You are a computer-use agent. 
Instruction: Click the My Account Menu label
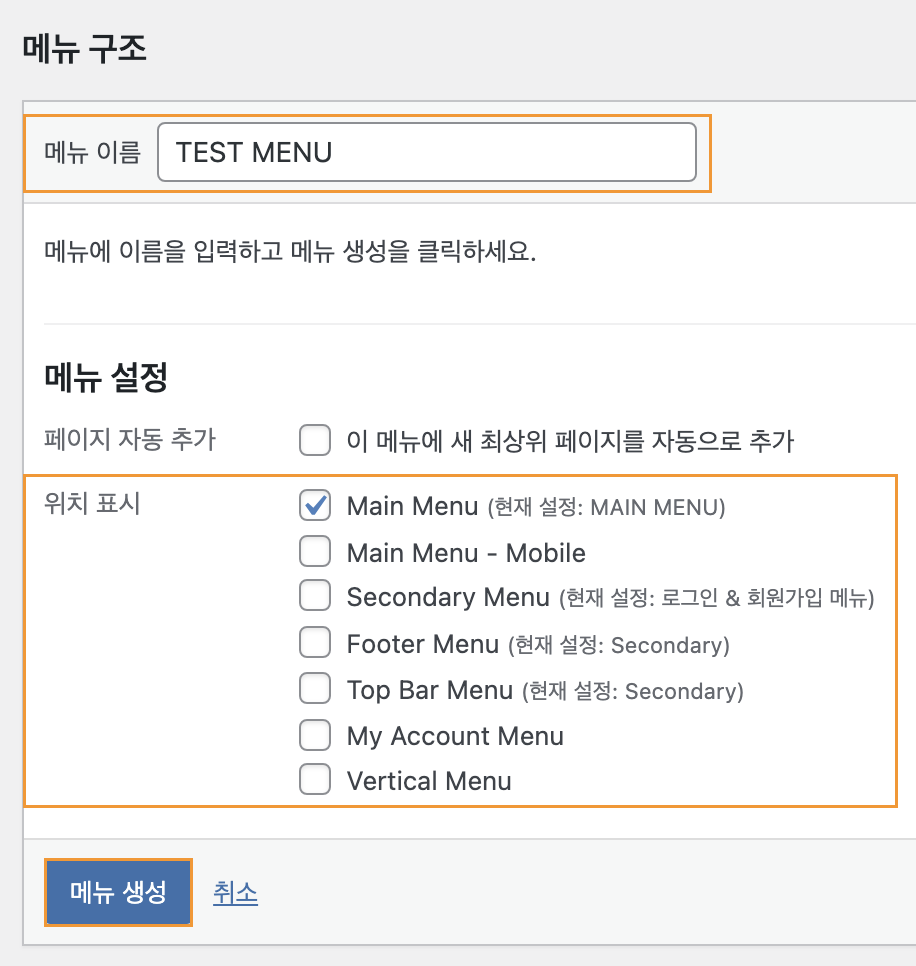click(455, 737)
